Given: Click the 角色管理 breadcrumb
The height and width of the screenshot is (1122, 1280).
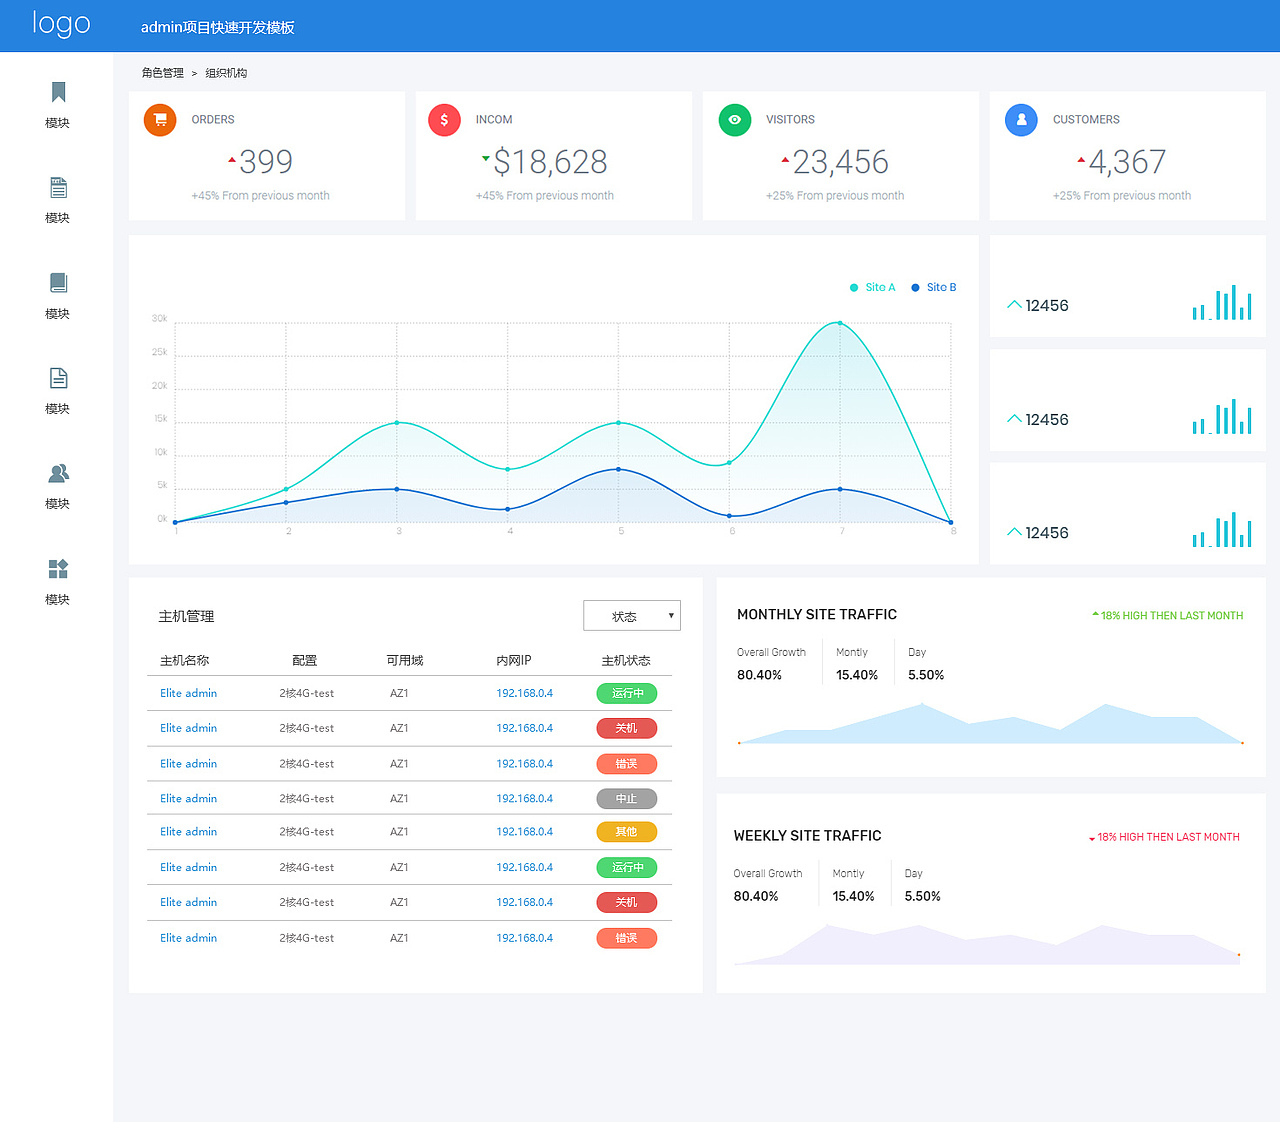Looking at the screenshot, I should tap(163, 73).
